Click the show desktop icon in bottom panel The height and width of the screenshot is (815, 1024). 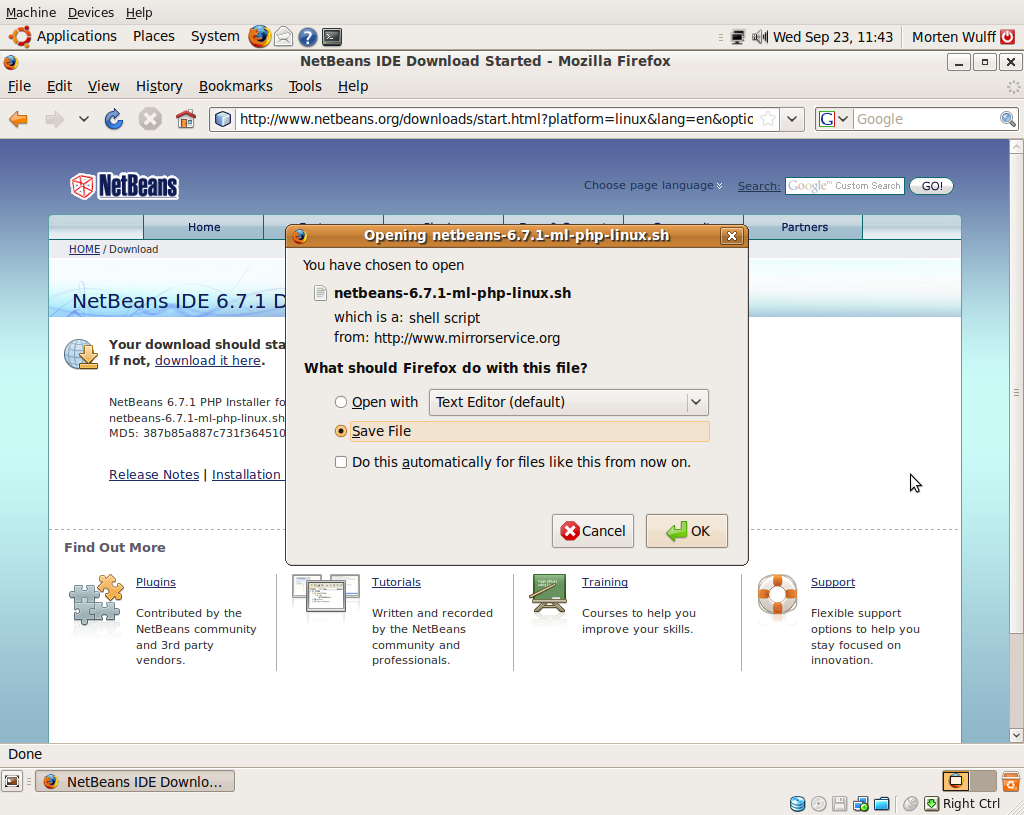[12, 782]
